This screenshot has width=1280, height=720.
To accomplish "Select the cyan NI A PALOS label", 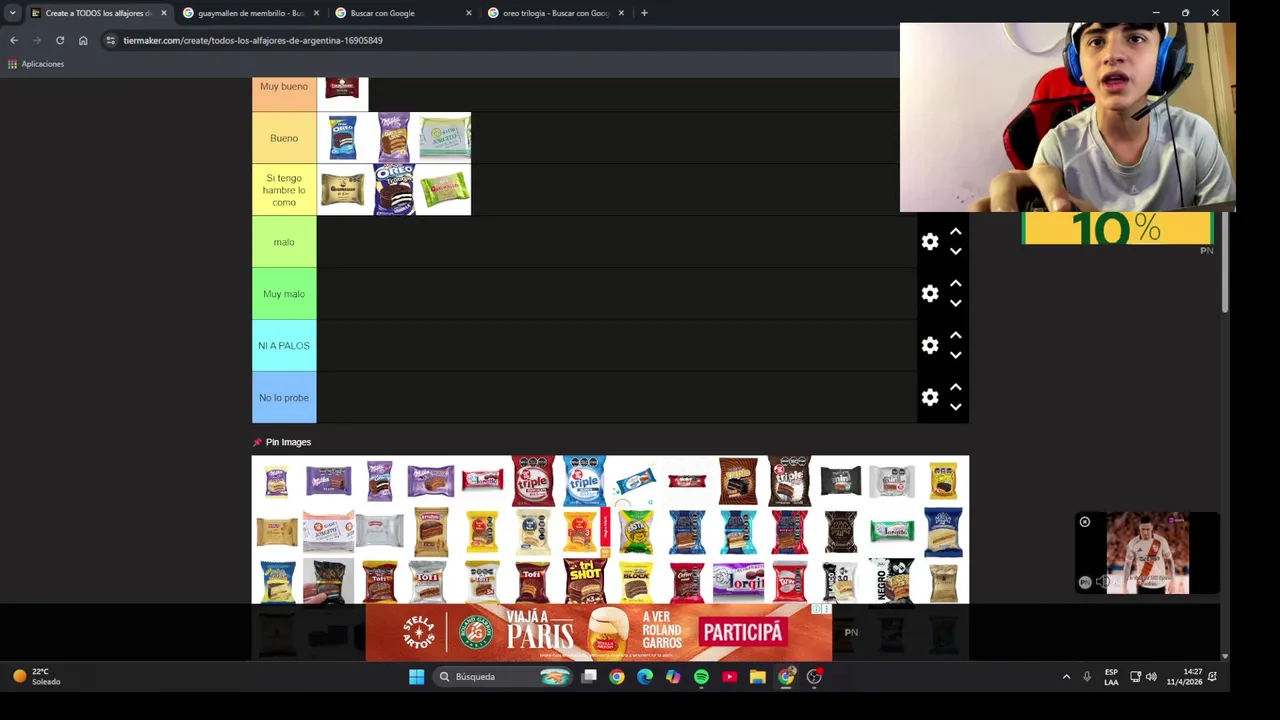I will (284, 346).
